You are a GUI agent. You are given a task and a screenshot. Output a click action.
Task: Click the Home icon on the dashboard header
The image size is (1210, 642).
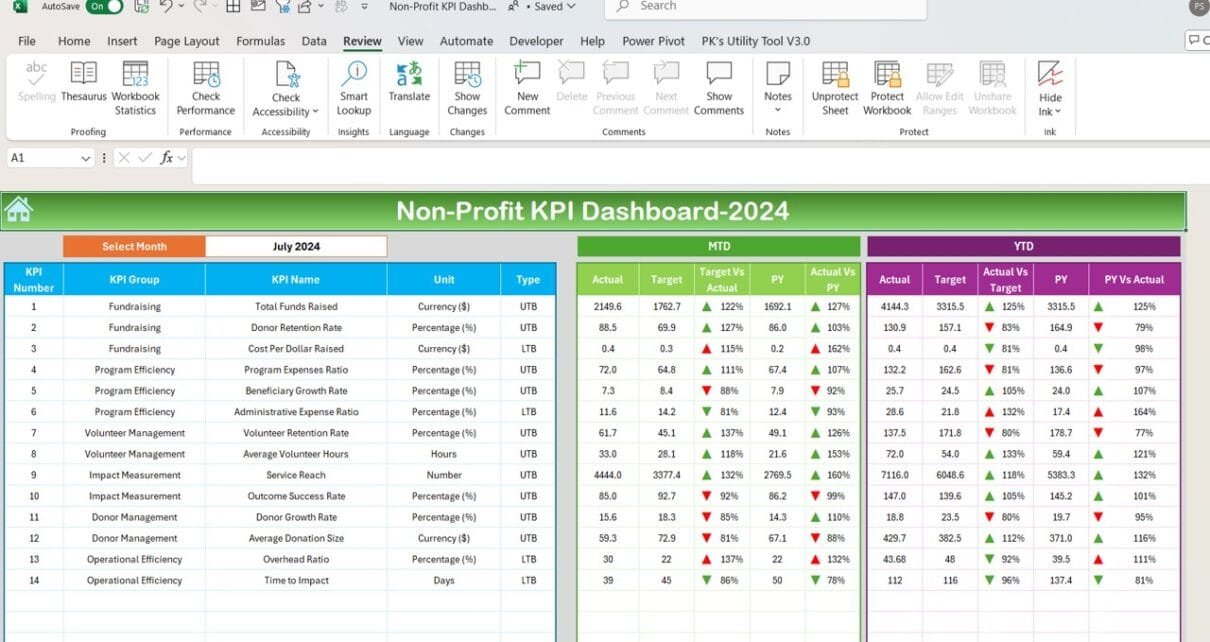click(x=18, y=209)
